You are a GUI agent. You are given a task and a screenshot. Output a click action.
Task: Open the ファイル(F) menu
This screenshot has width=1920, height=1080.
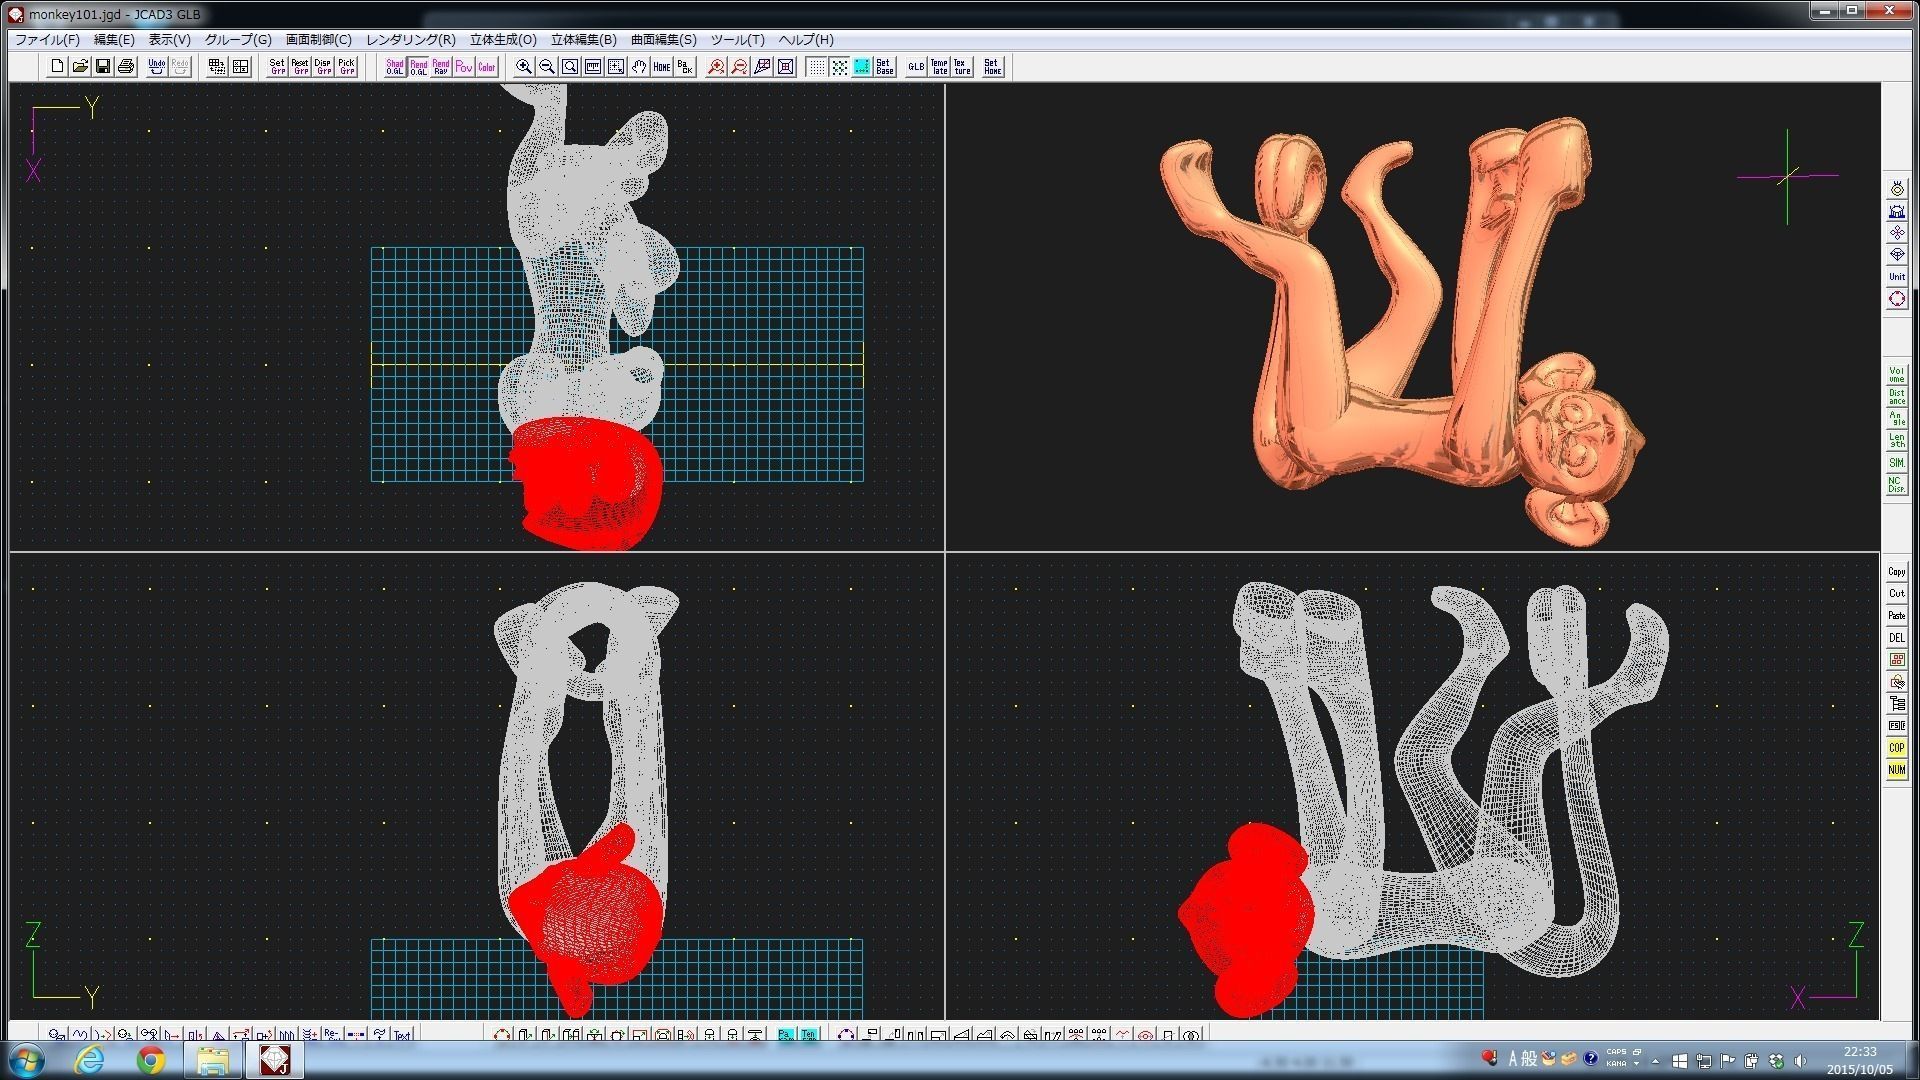click(47, 40)
